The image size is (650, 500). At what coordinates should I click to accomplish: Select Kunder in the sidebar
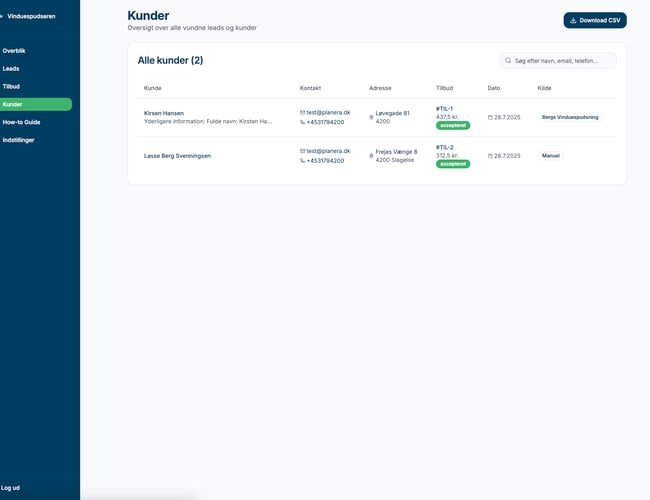pyautogui.click(x=13, y=104)
